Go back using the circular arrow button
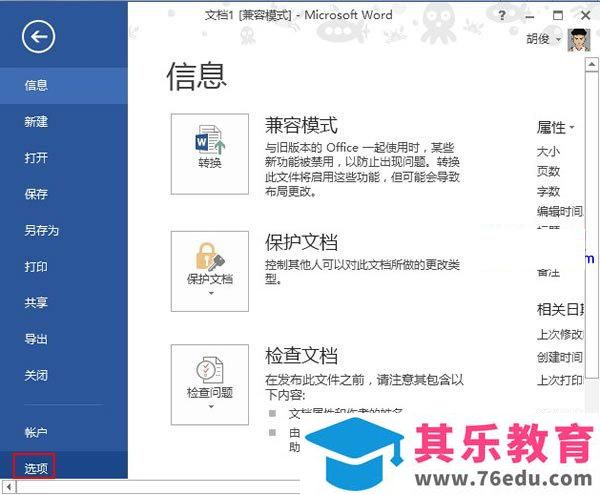 [38, 37]
